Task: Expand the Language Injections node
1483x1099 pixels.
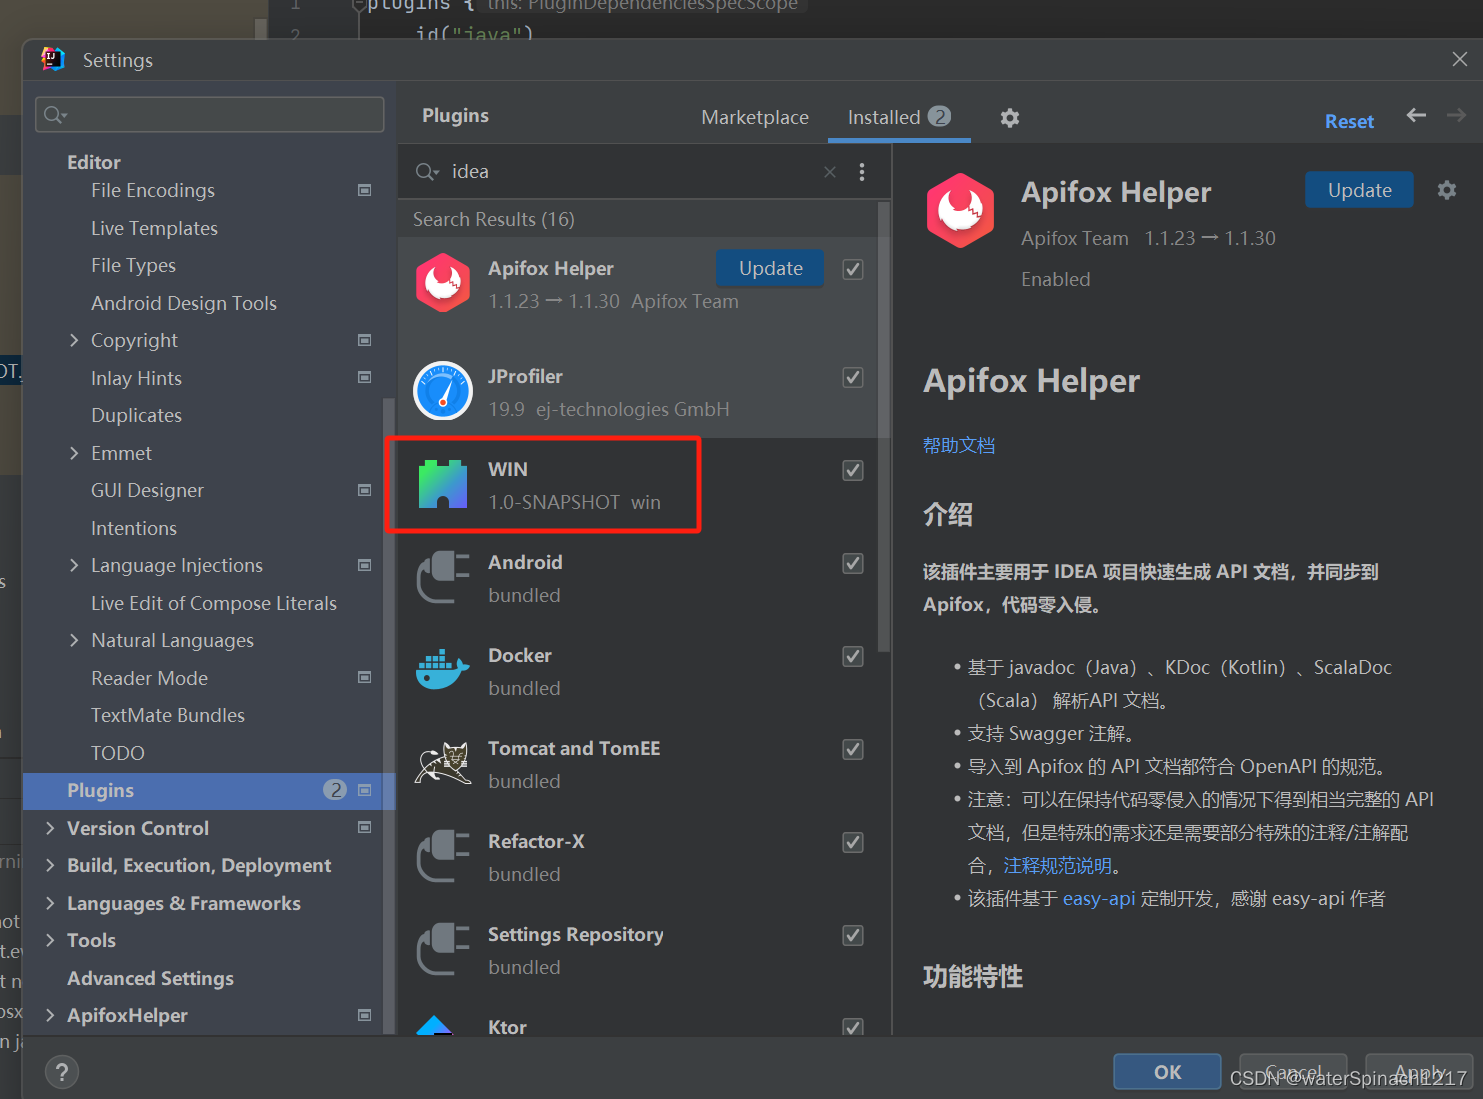Action: [x=74, y=565]
